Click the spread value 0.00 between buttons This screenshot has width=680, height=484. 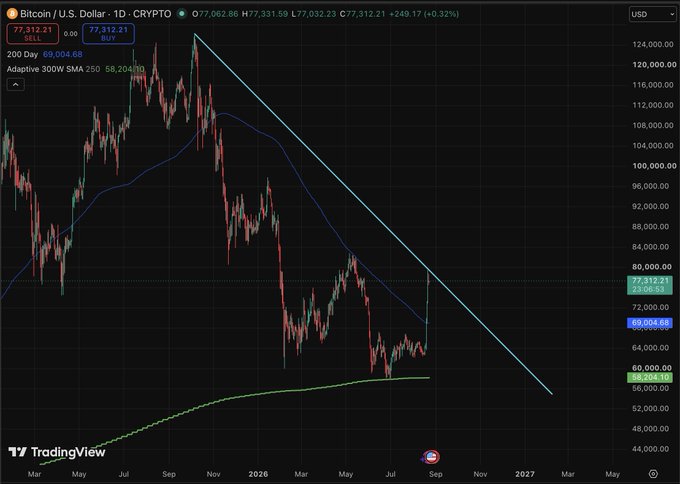click(x=71, y=34)
